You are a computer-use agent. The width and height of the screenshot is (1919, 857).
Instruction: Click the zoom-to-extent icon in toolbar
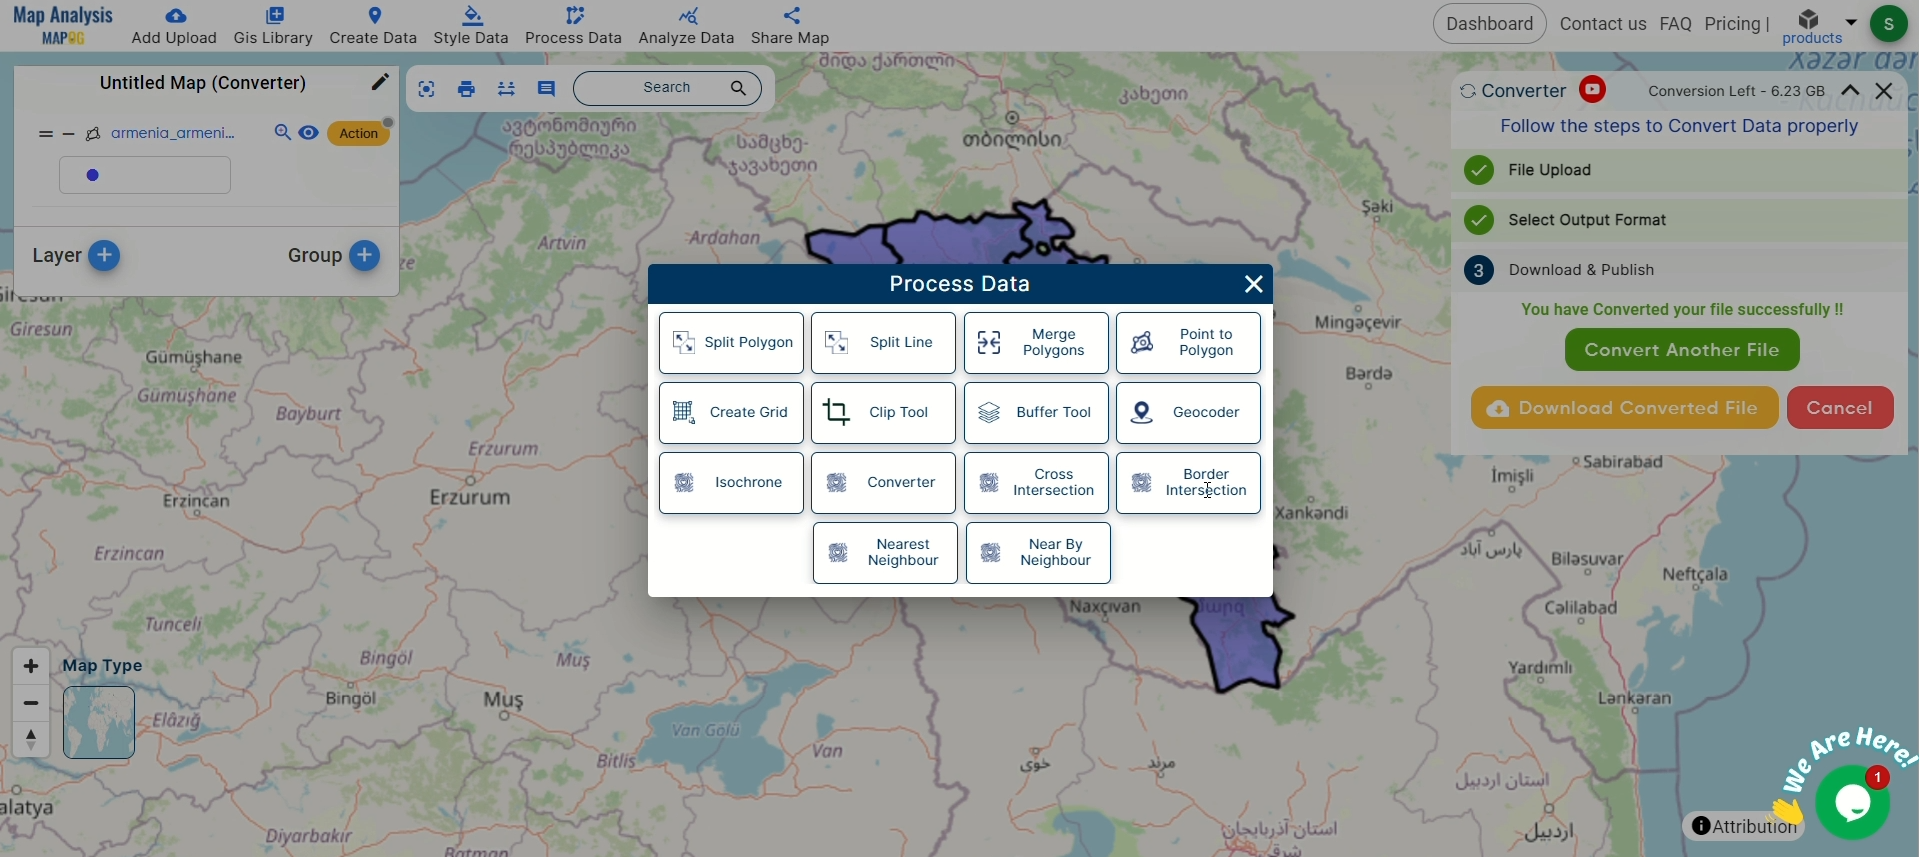(427, 89)
